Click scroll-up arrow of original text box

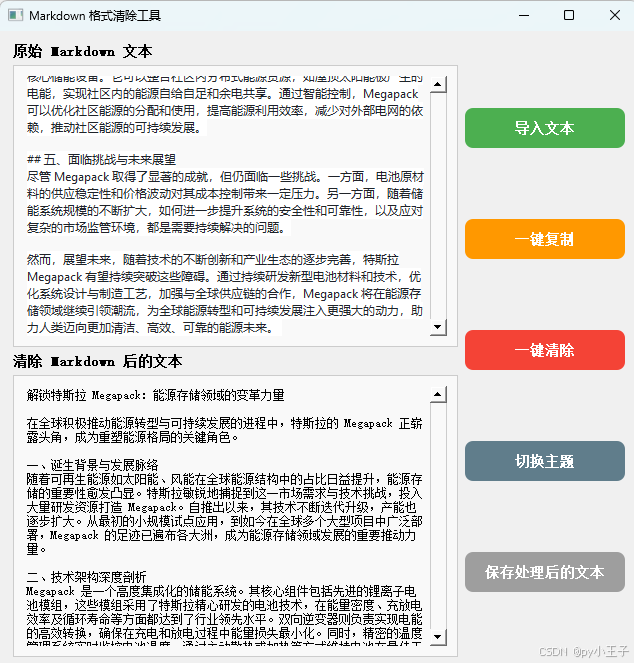[x=438, y=85]
